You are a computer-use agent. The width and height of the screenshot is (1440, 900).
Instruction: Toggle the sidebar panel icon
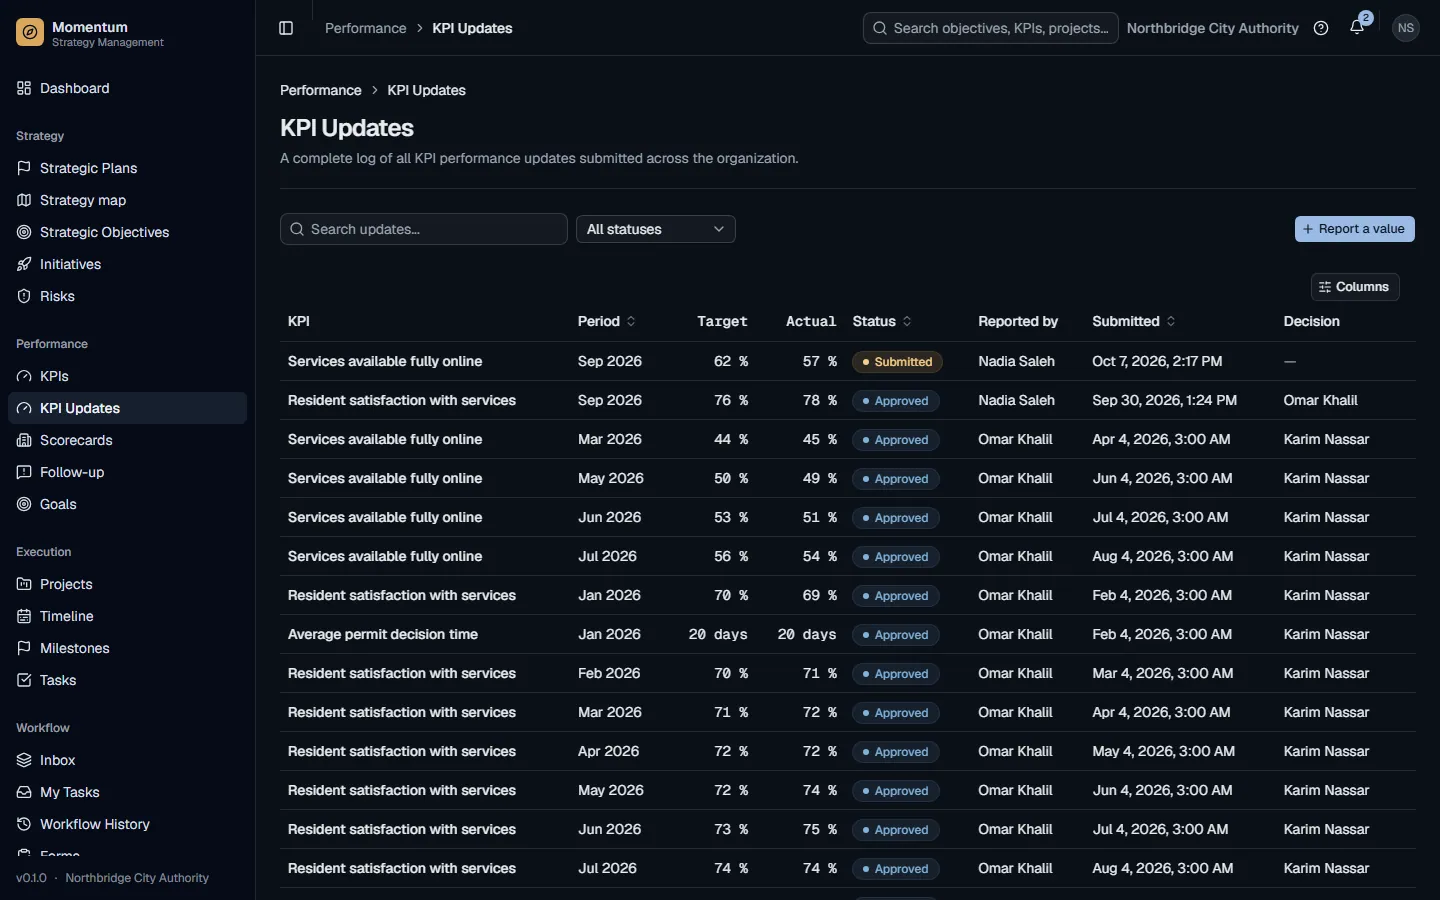[x=286, y=28]
